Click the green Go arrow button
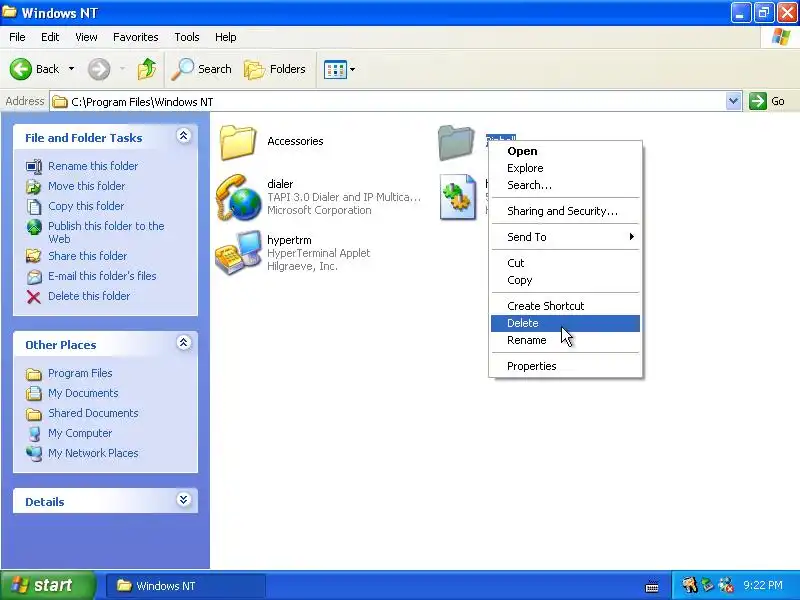Screen dimensions: 800x600 [758, 101]
